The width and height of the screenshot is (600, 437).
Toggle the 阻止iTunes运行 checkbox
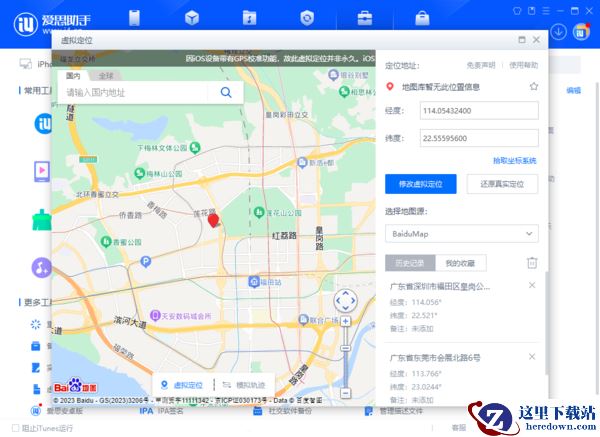[x=15, y=427]
